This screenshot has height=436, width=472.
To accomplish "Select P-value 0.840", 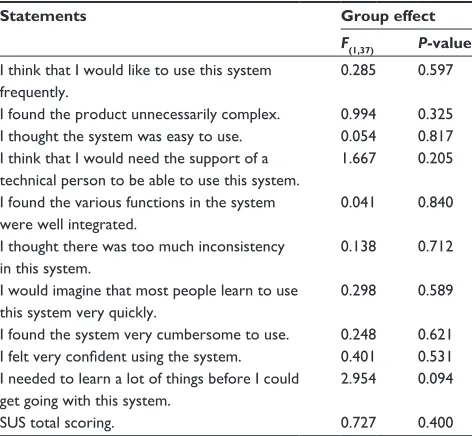I will click(436, 202).
